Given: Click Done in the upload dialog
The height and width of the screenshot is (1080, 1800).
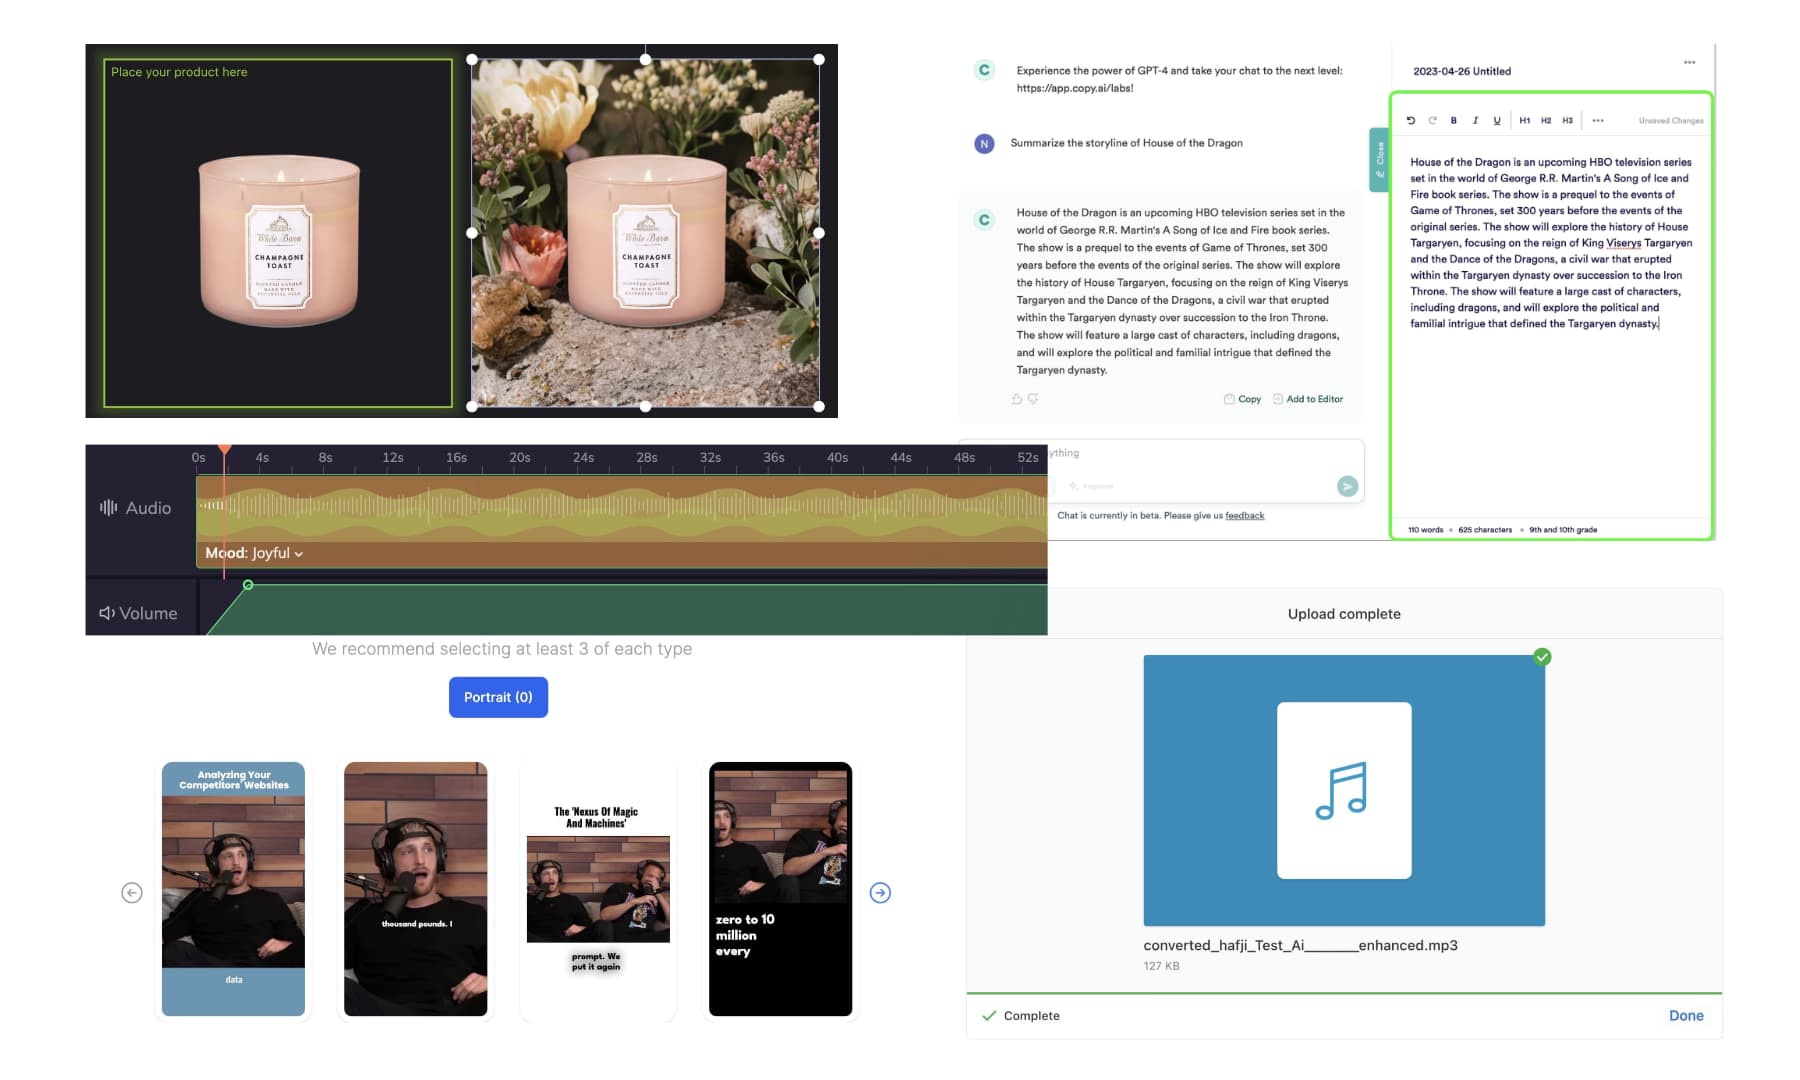Looking at the screenshot, I should pos(1685,1015).
